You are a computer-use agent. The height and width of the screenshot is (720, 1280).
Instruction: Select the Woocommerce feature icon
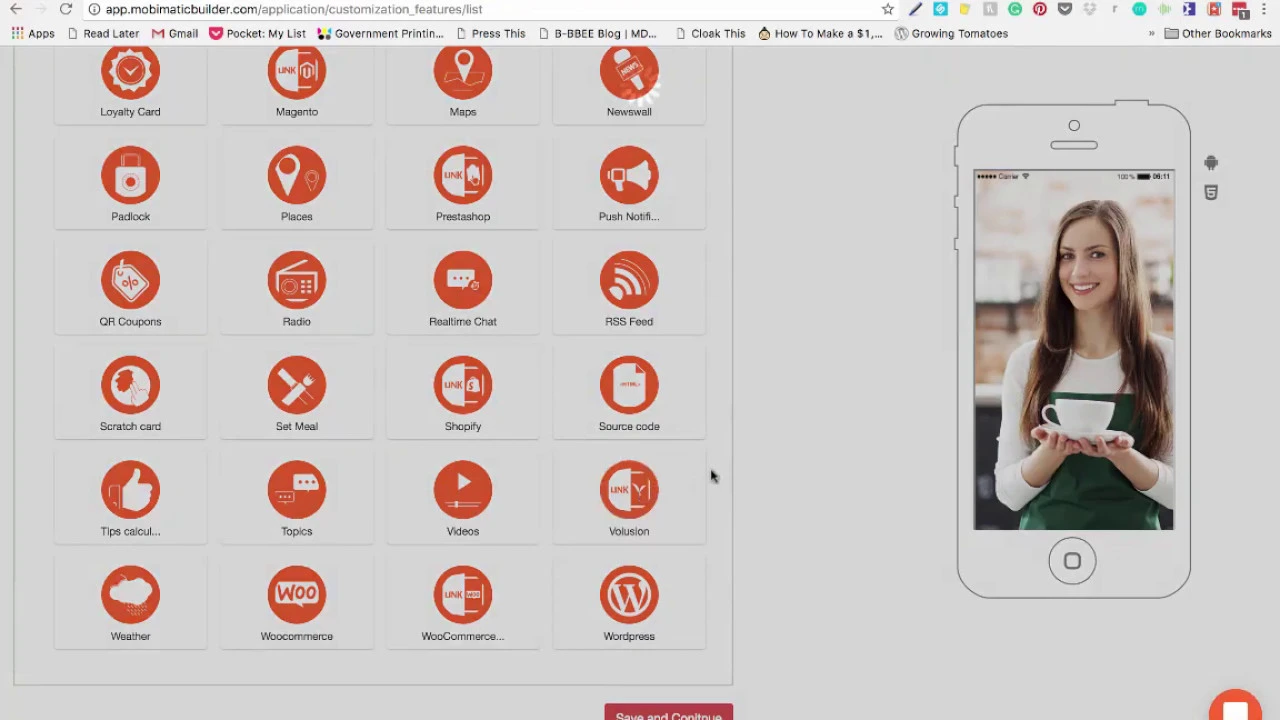tap(297, 596)
